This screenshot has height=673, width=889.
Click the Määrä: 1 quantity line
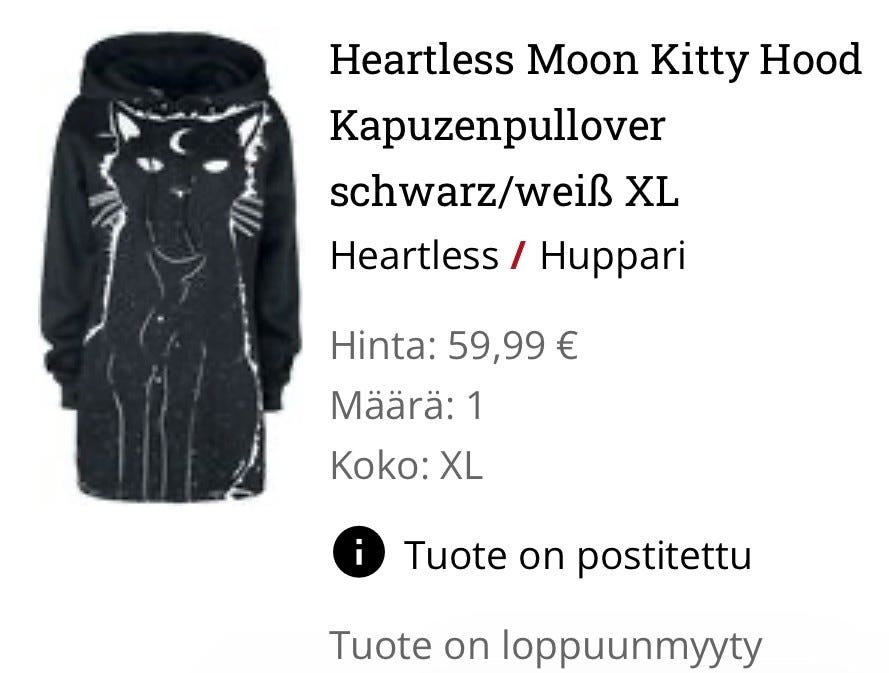[x=407, y=405]
